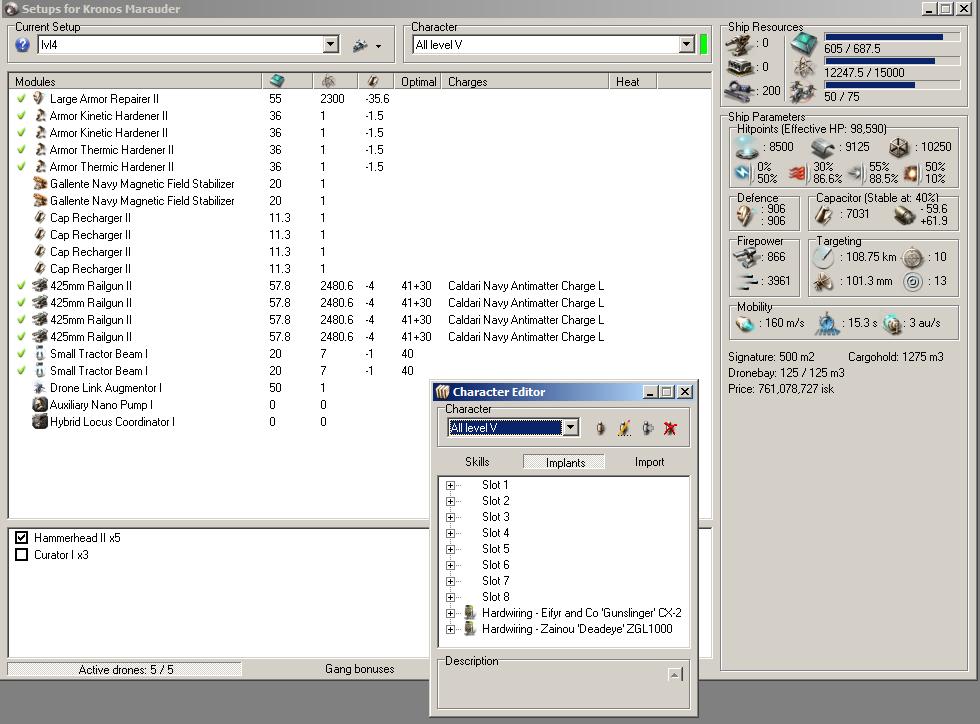Screen dimensions: 980x724
Task: Click the new character icon in Character Editor
Action: [x=600, y=428]
